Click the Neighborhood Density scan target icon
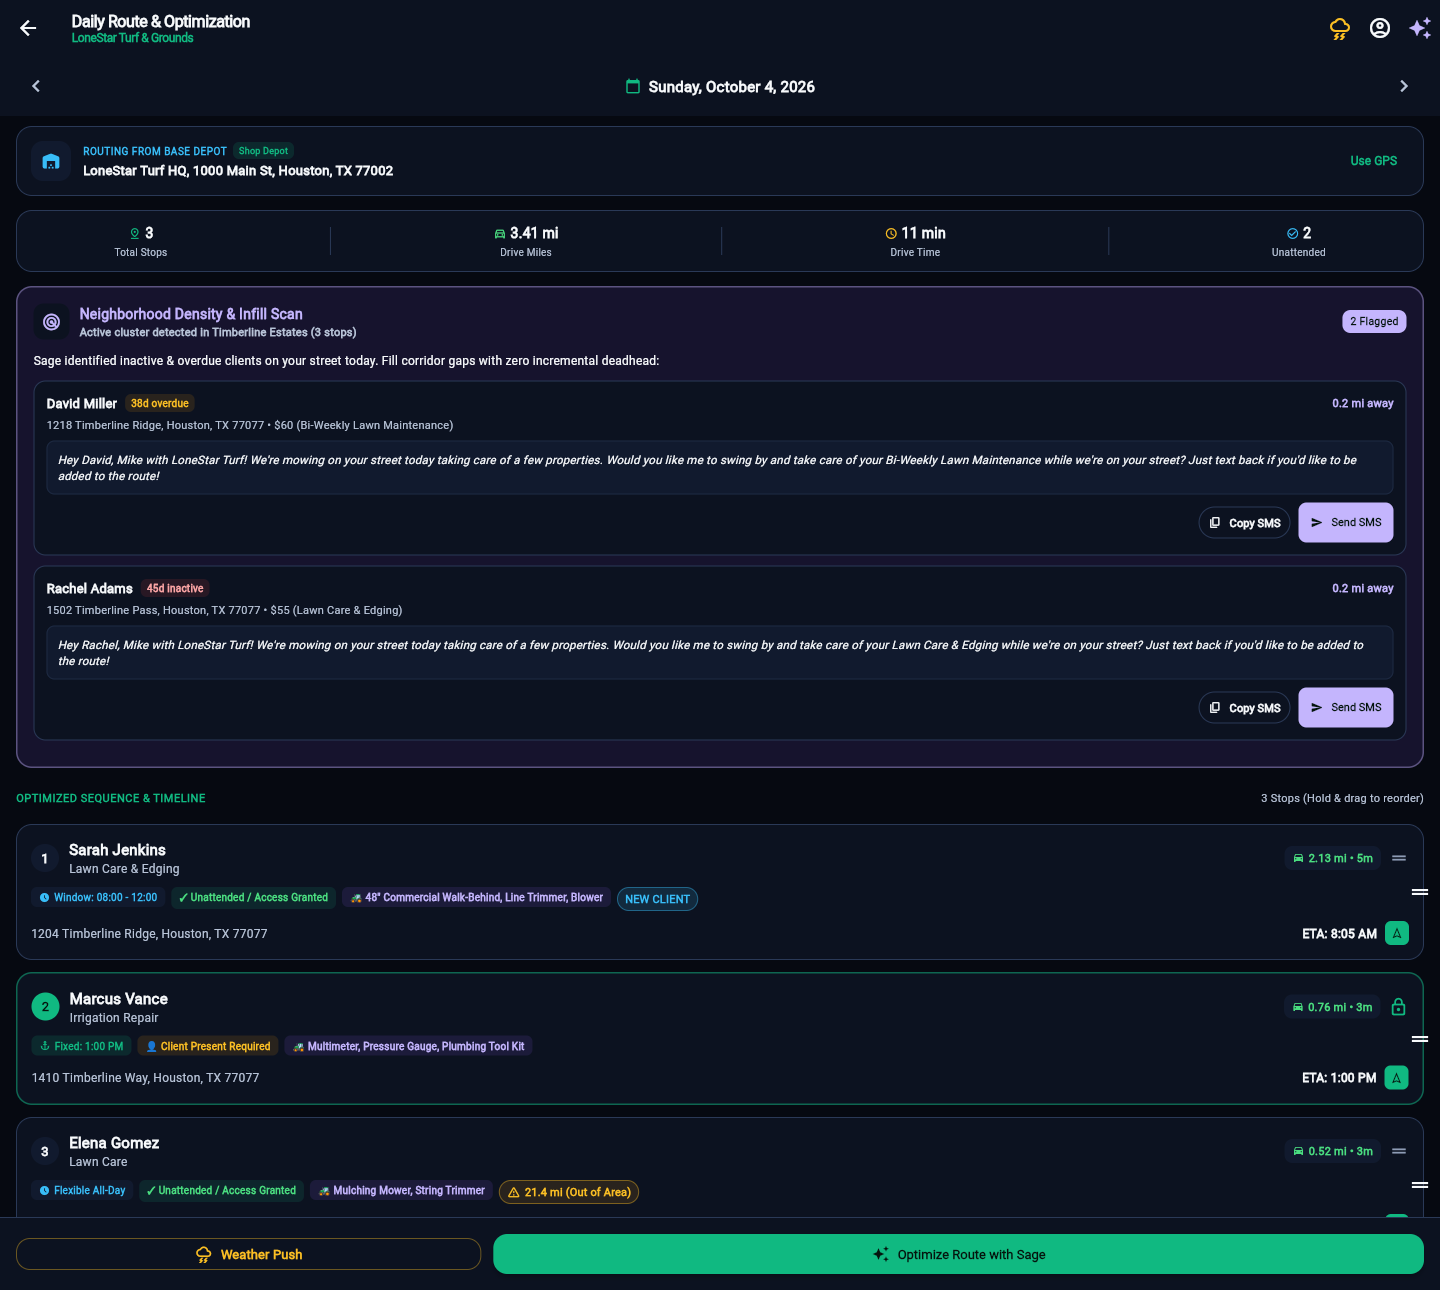This screenshot has height=1290, width=1440. tap(51, 322)
